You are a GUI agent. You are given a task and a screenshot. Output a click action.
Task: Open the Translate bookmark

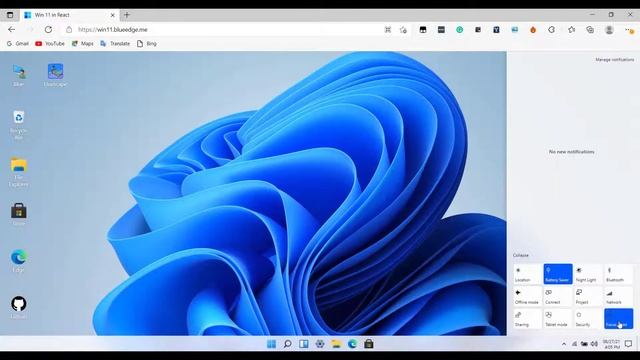[x=115, y=43]
